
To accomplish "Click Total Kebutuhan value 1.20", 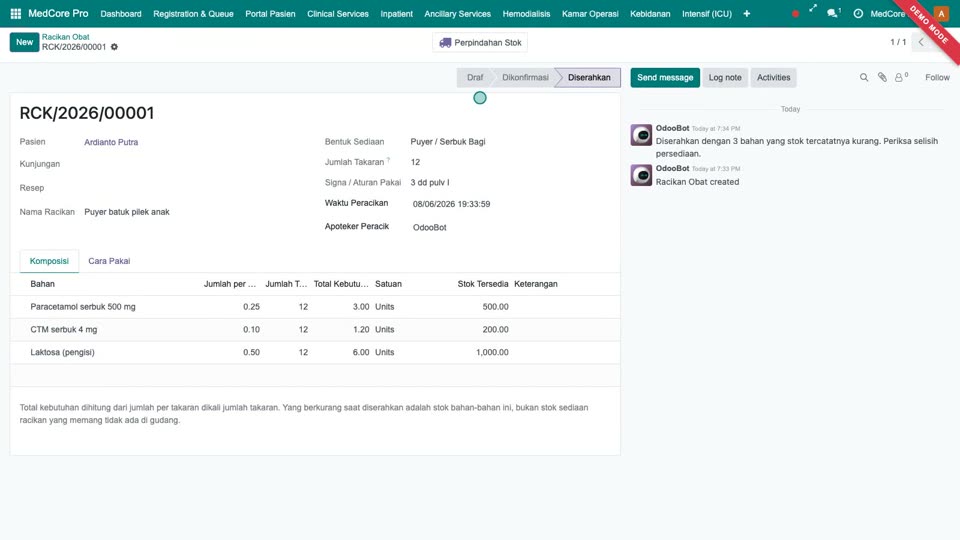I will pos(361,329).
